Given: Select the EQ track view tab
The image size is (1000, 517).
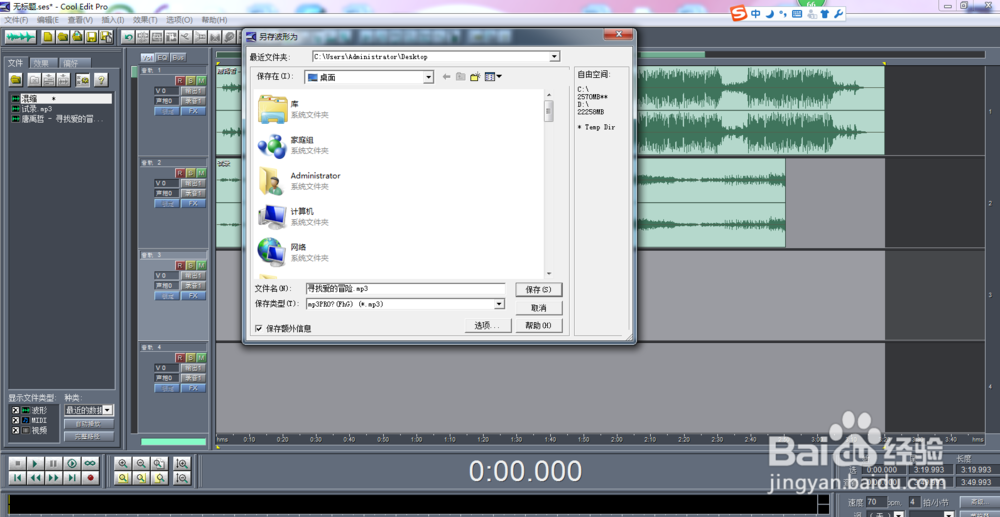Looking at the screenshot, I should point(163,57).
